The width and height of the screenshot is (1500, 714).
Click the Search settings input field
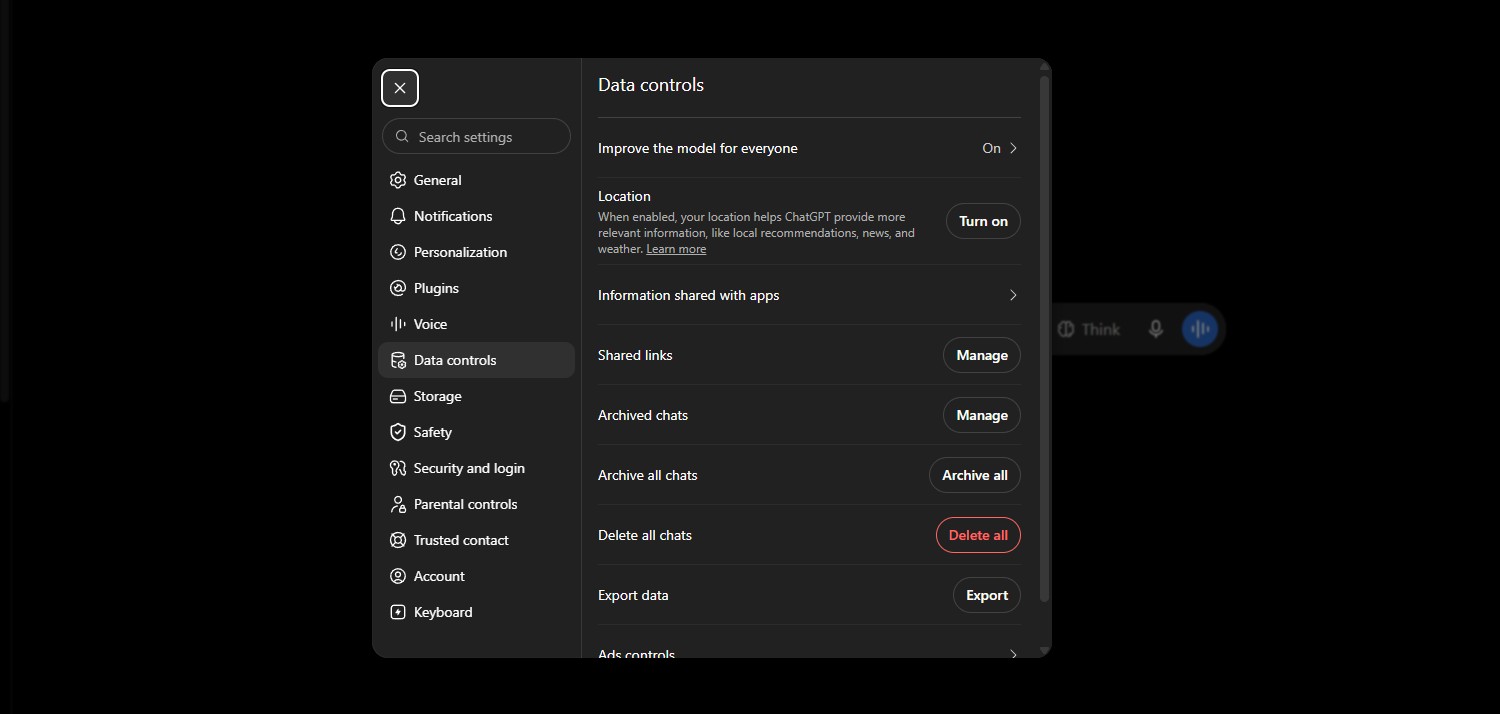476,137
